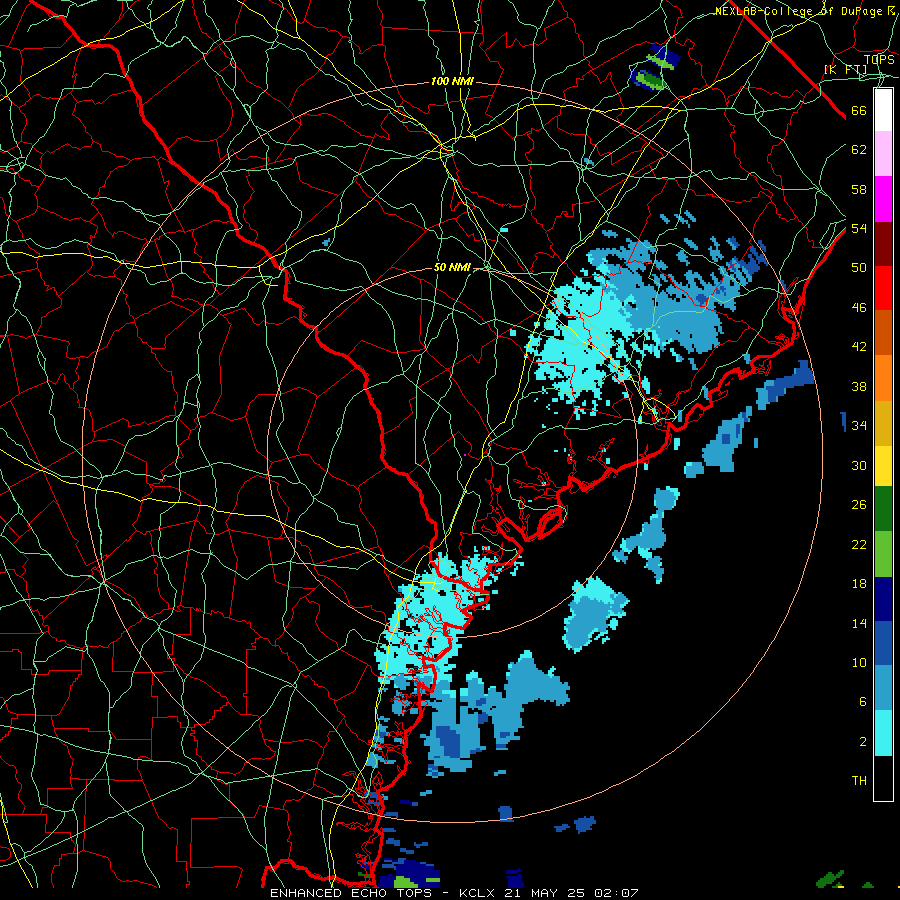Select the magenta legend color block
Viewport: 900px width, 900px height.
(x=883, y=199)
